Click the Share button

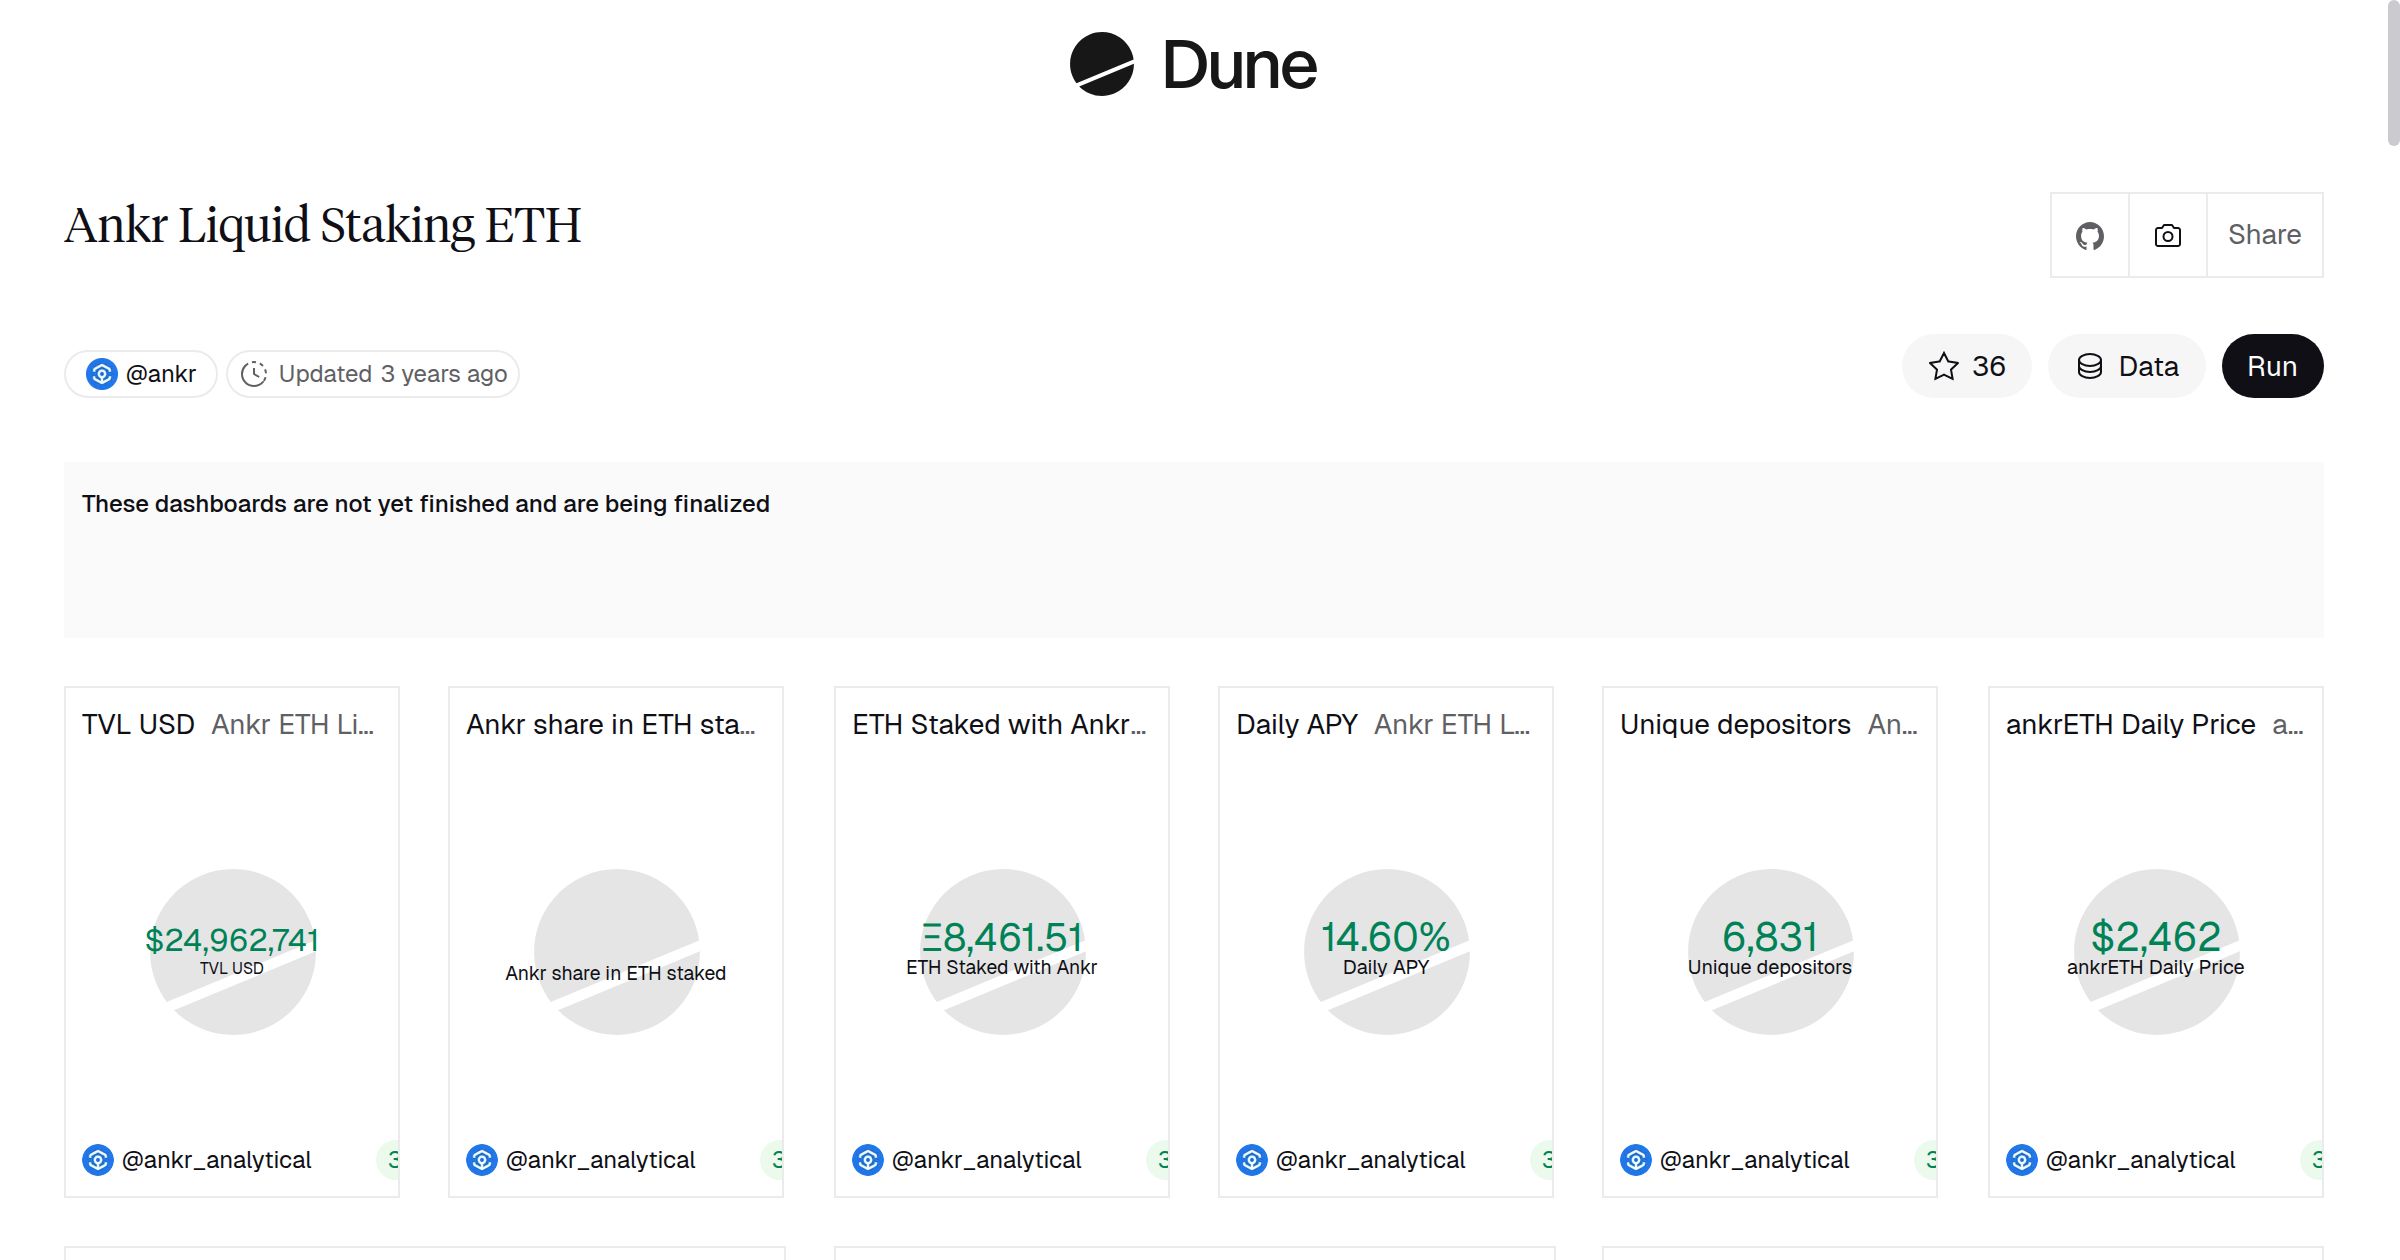pos(2264,234)
